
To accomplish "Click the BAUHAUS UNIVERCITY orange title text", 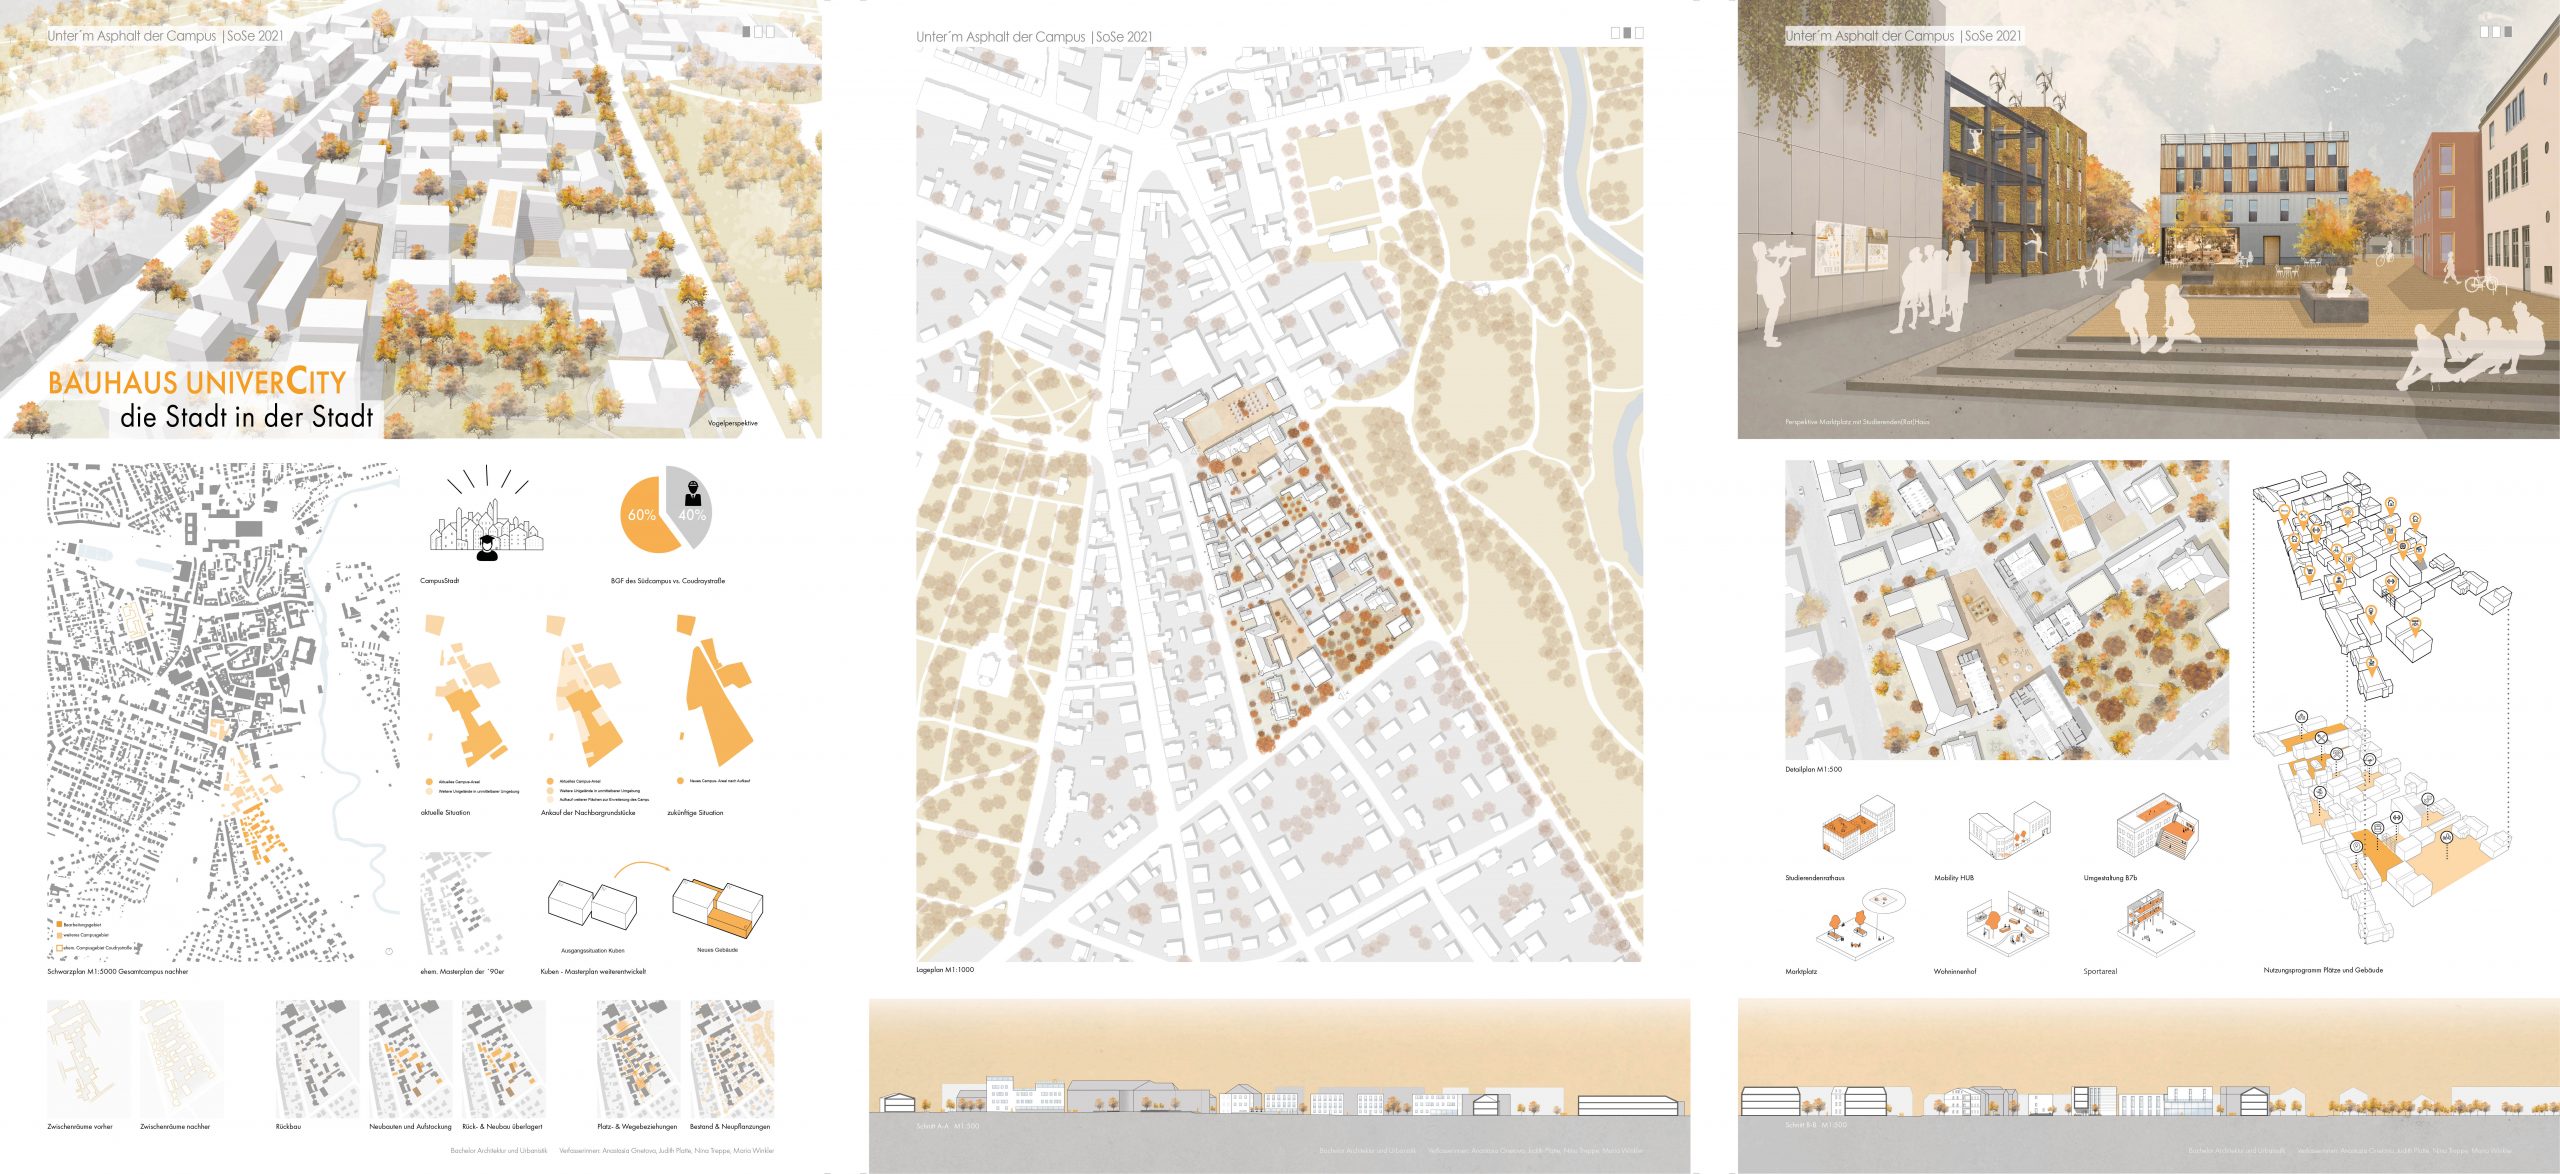I will tap(197, 382).
